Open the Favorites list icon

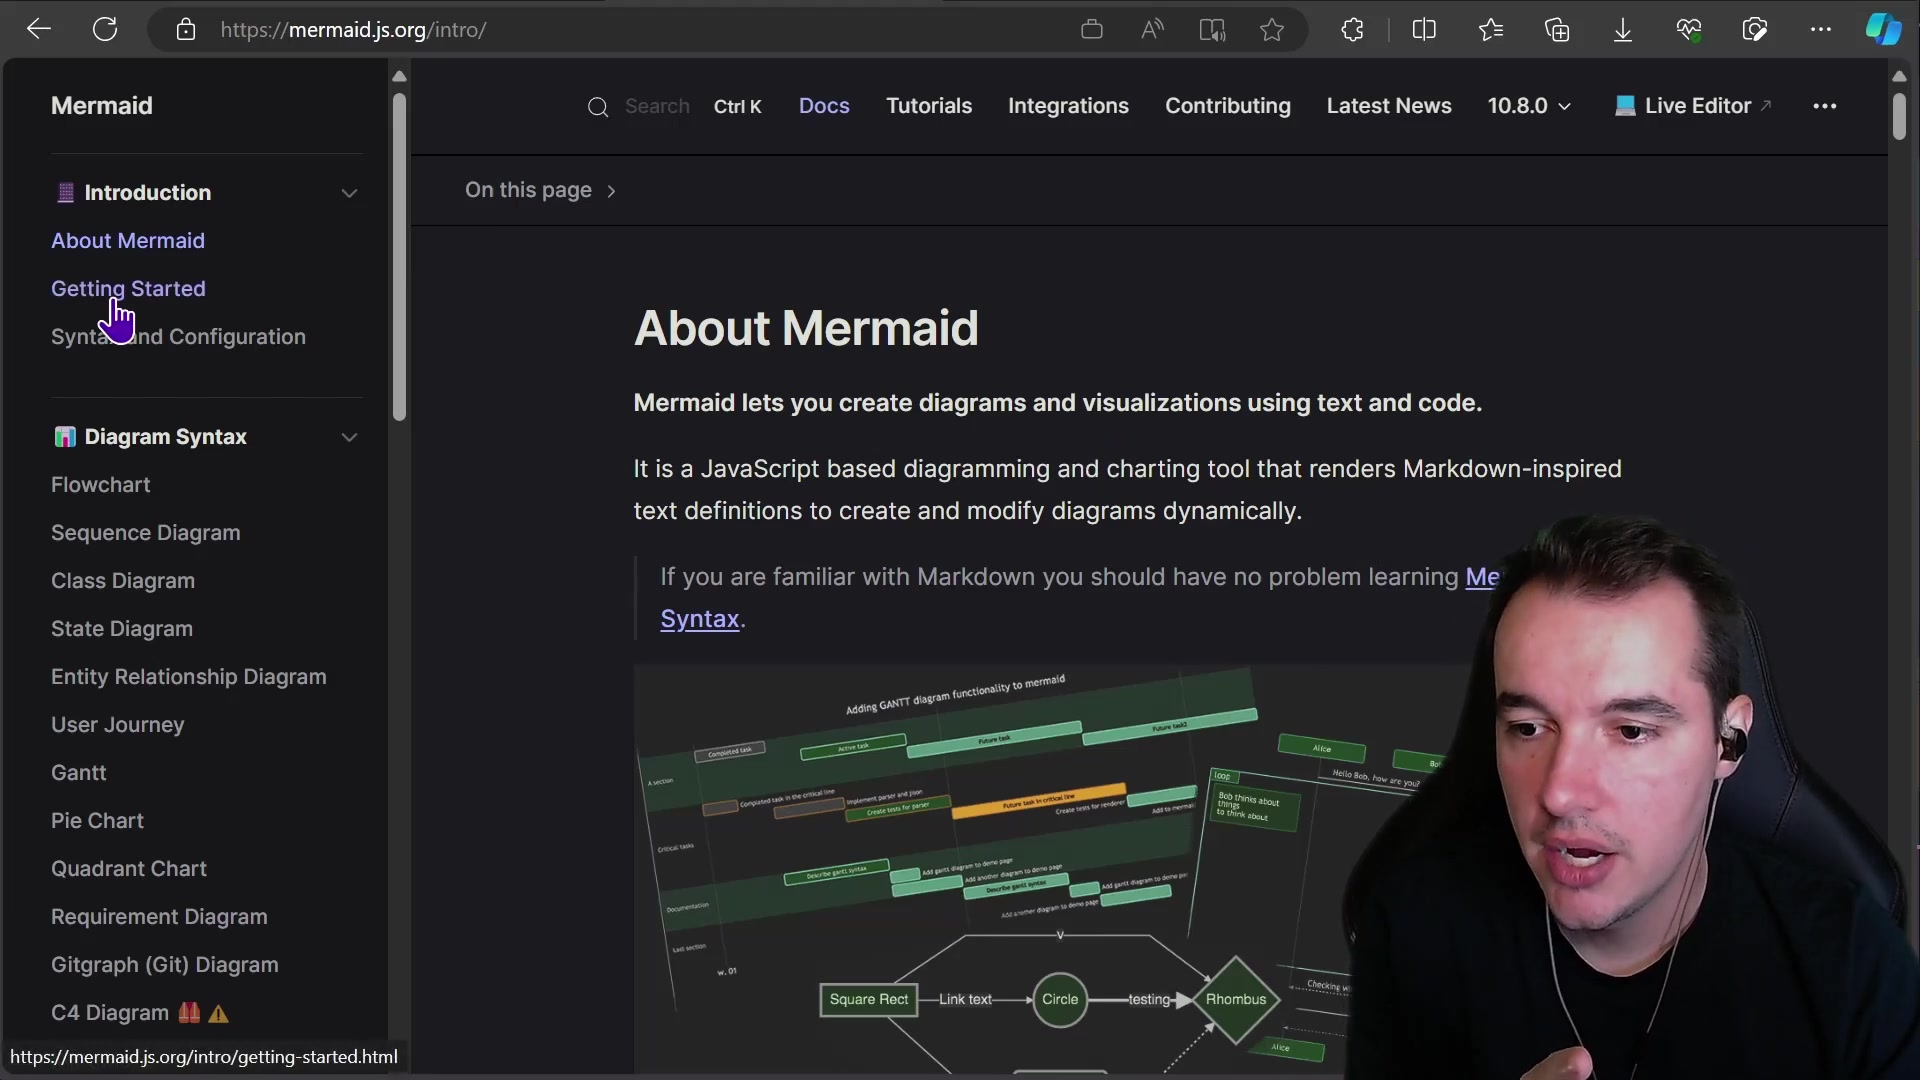pos(1491,30)
